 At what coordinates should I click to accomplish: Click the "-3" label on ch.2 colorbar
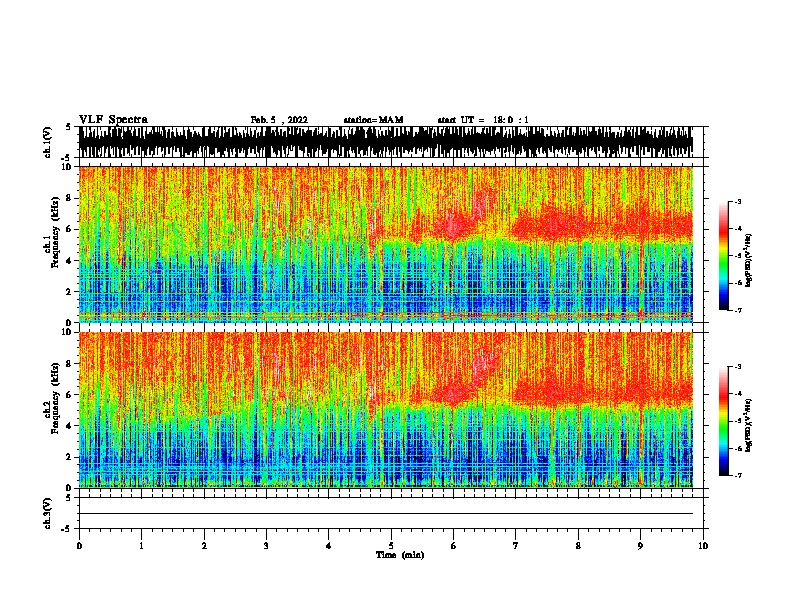coord(737,367)
